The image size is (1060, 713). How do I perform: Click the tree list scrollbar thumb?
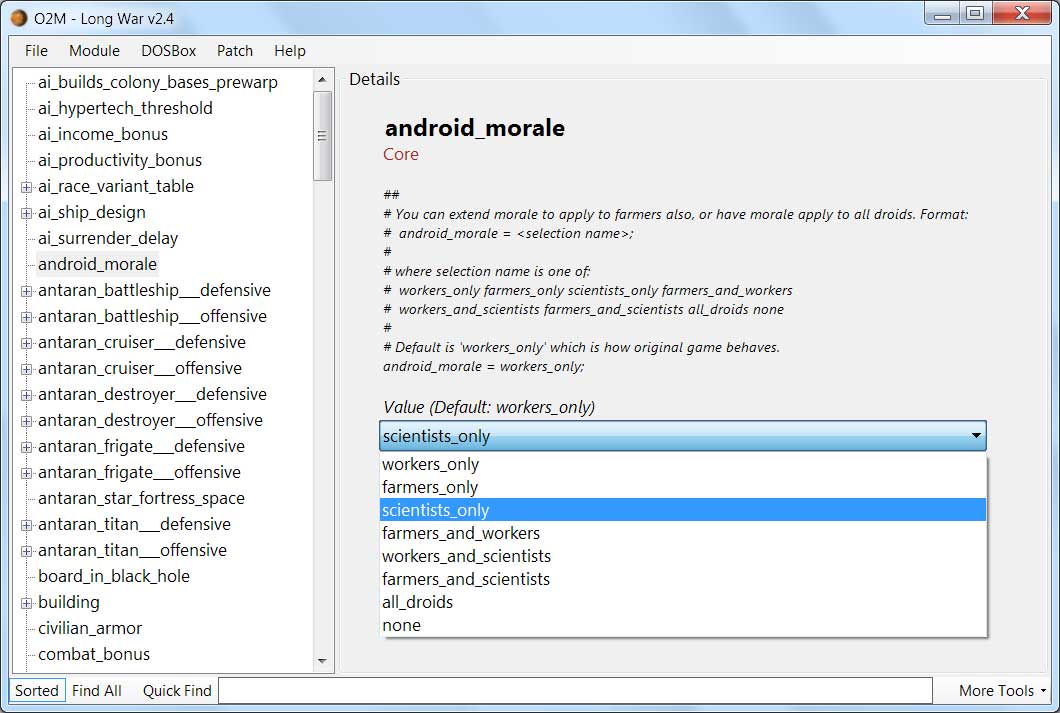coord(322,136)
